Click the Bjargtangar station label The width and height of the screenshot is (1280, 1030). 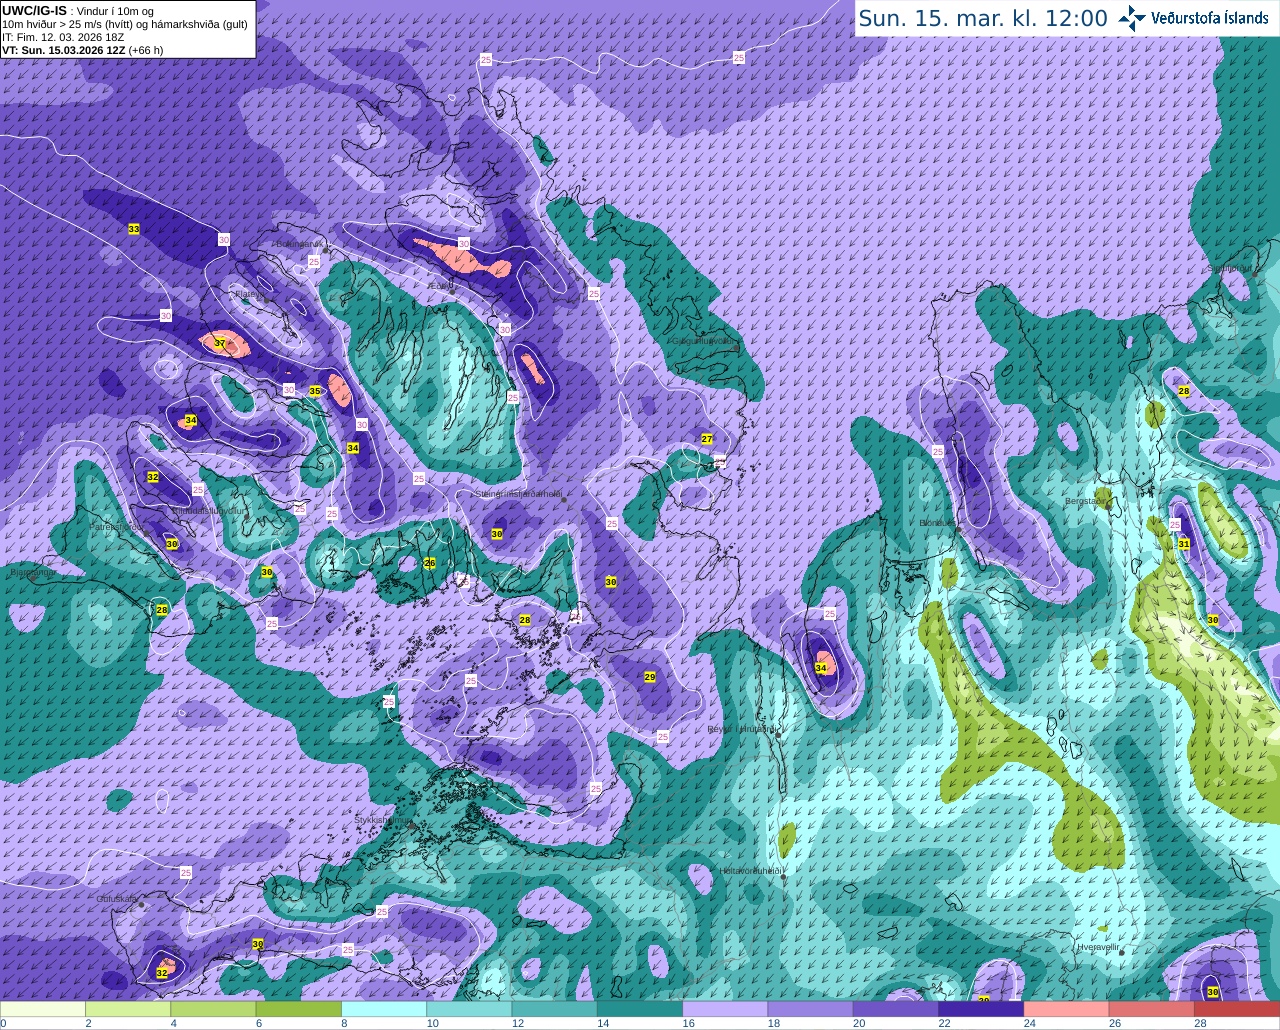pos(33,573)
